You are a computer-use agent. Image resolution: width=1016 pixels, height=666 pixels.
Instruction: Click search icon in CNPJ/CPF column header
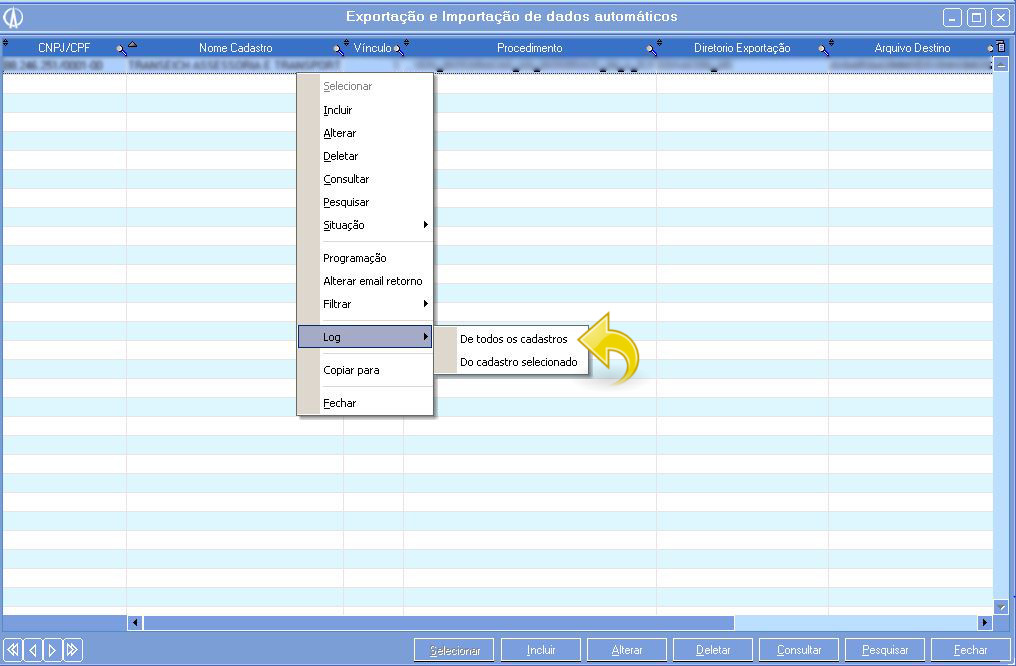pyautogui.click(x=121, y=49)
